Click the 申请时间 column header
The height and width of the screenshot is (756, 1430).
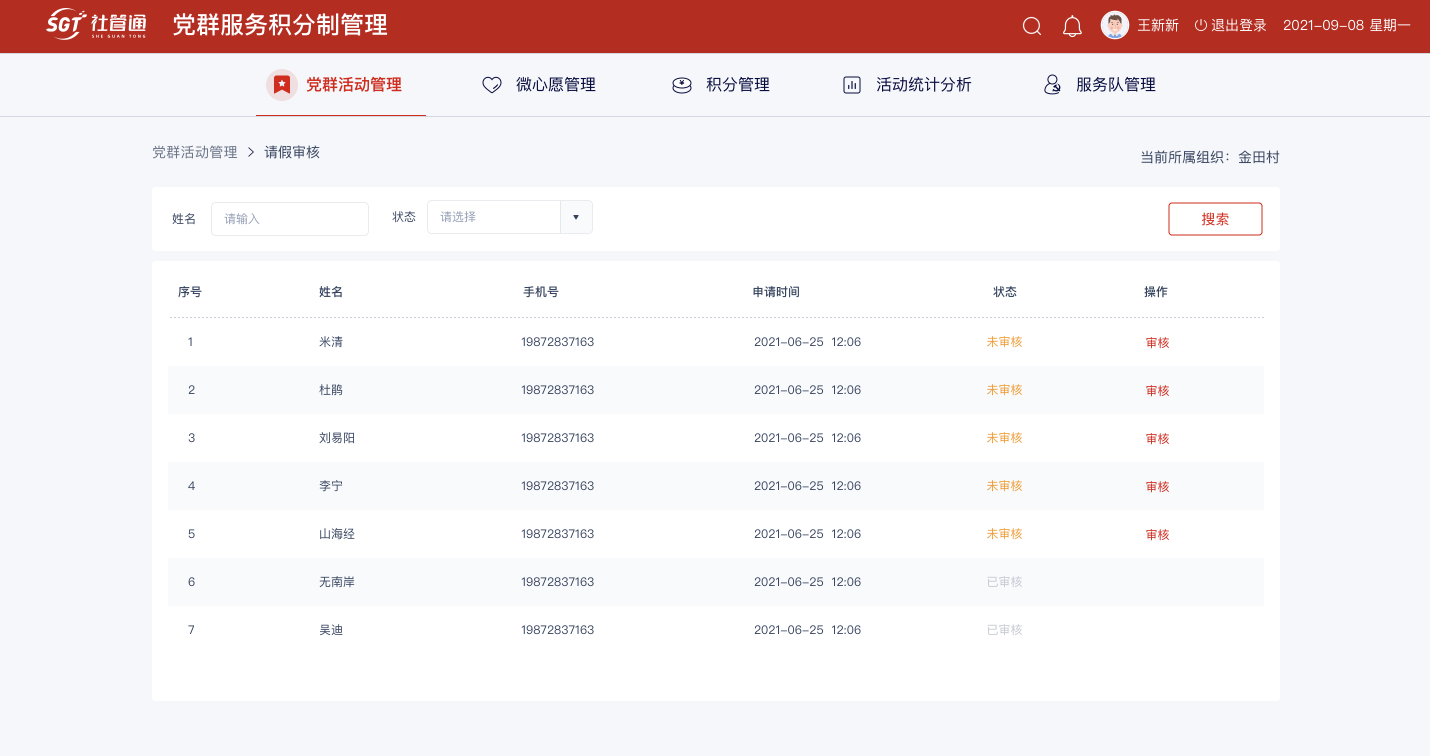(x=776, y=292)
